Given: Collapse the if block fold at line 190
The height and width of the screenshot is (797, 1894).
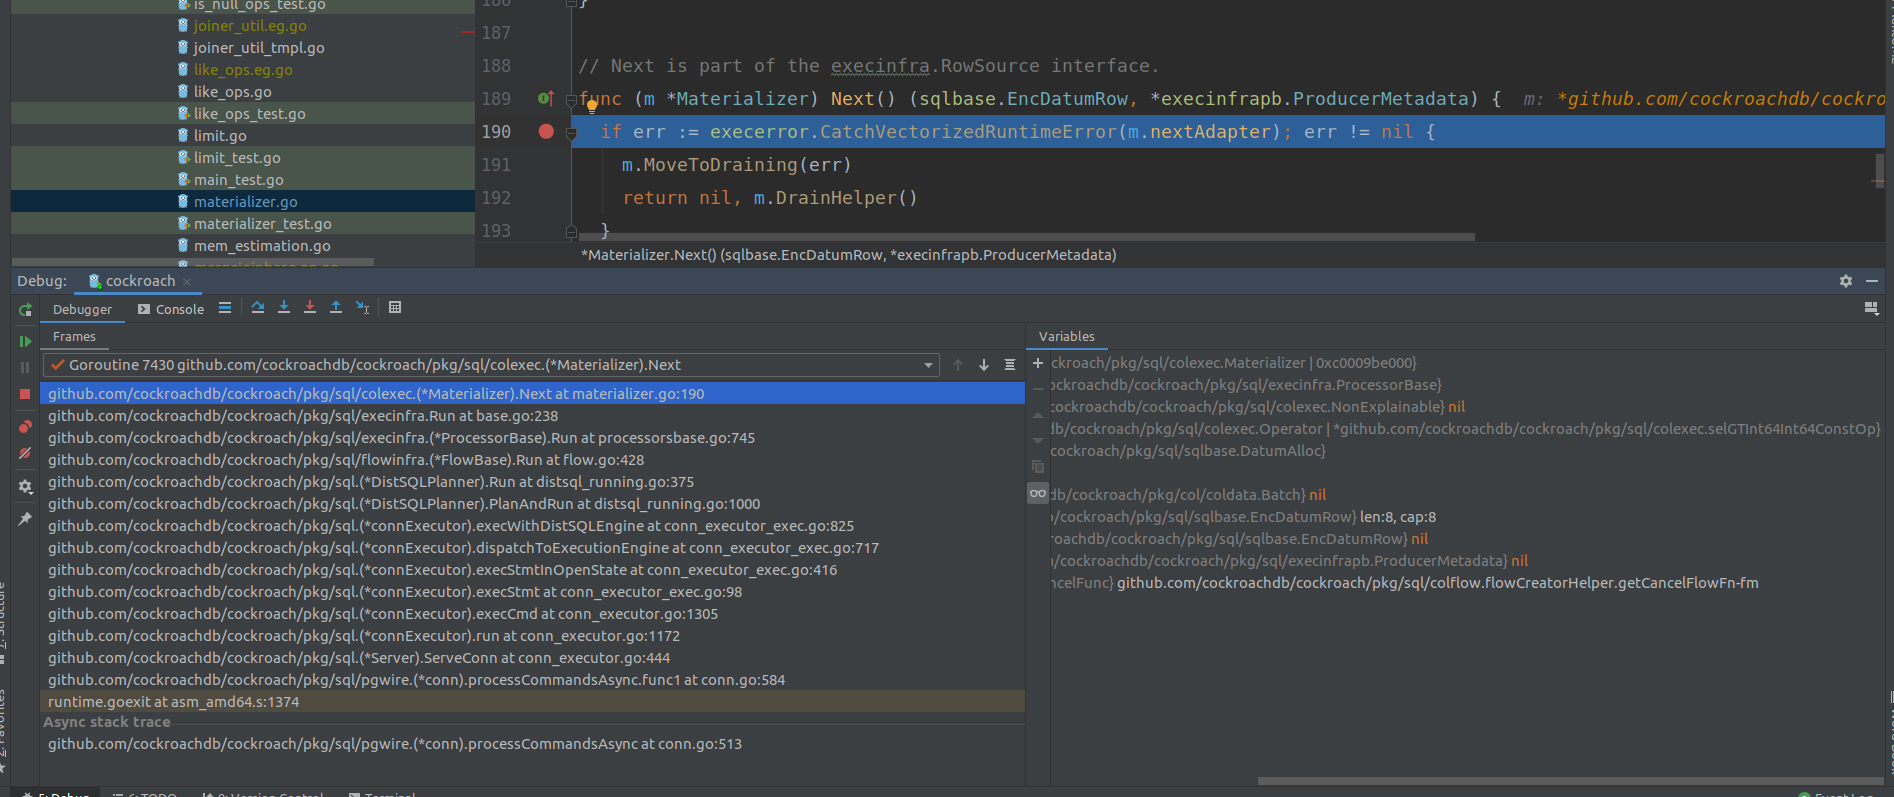Looking at the screenshot, I should tap(572, 132).
